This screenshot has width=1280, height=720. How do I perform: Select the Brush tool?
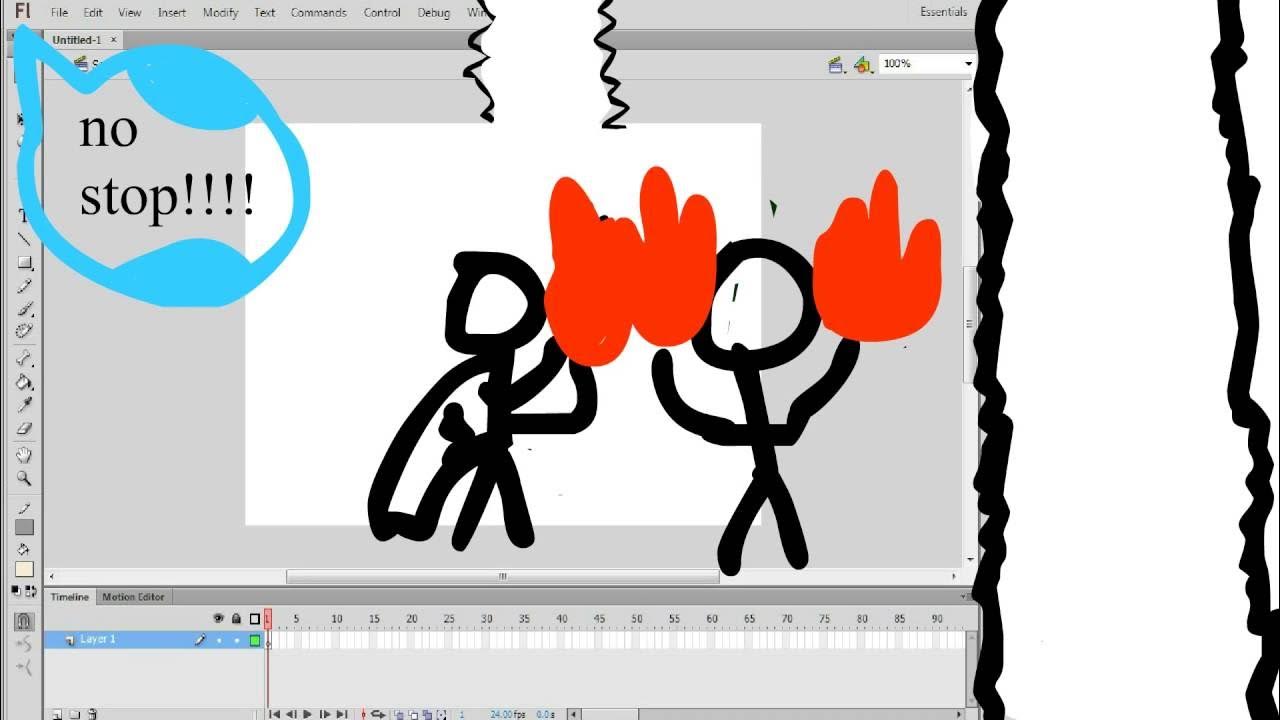(24, 309)
